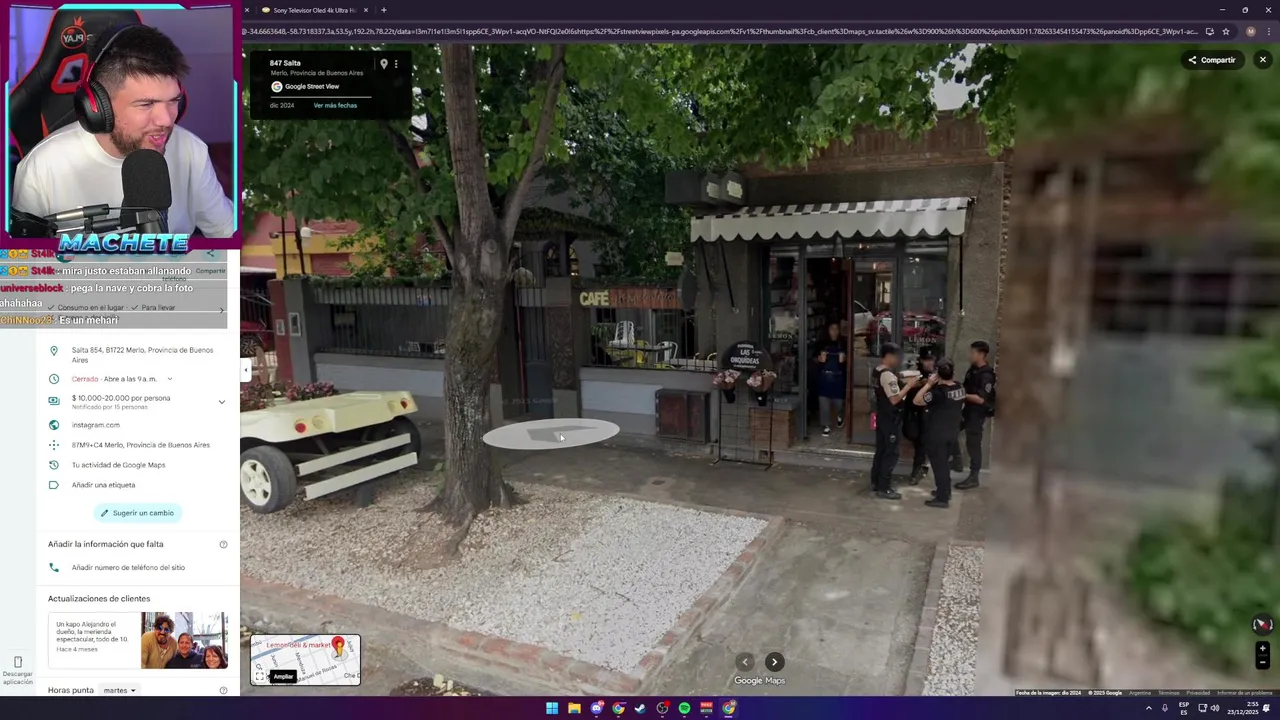Go to the previous Street View image arrow
The image size is (1280, 720).
coord(744,662)
